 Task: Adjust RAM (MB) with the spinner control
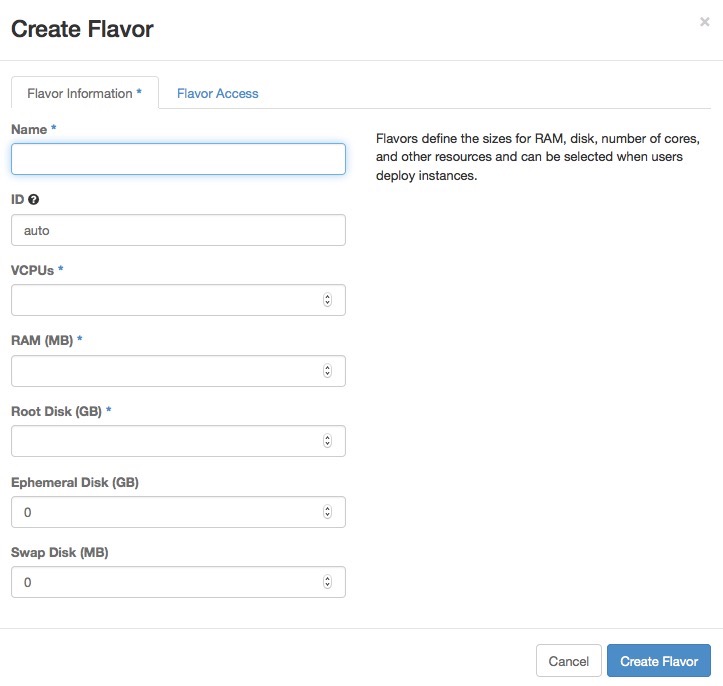(328, 371)
